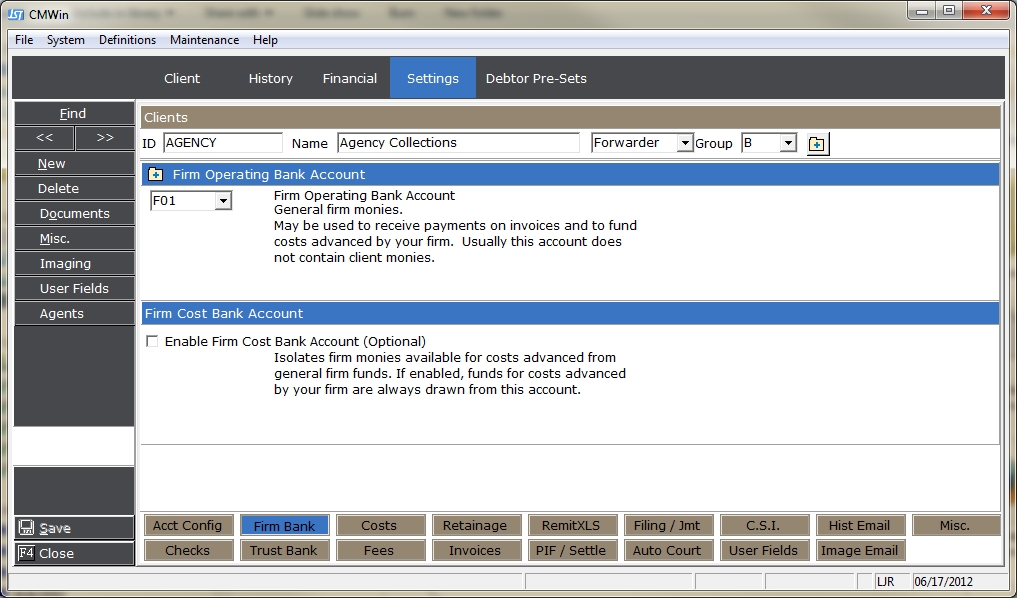Click the ID field containing AGENCY
1017x598 pixels.
(222, 143)
